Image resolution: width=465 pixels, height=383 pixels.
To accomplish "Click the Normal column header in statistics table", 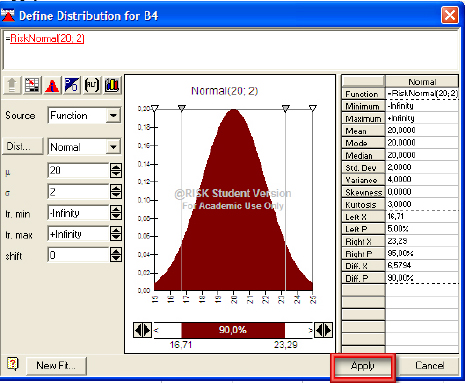I will click(x=422, y=82).
